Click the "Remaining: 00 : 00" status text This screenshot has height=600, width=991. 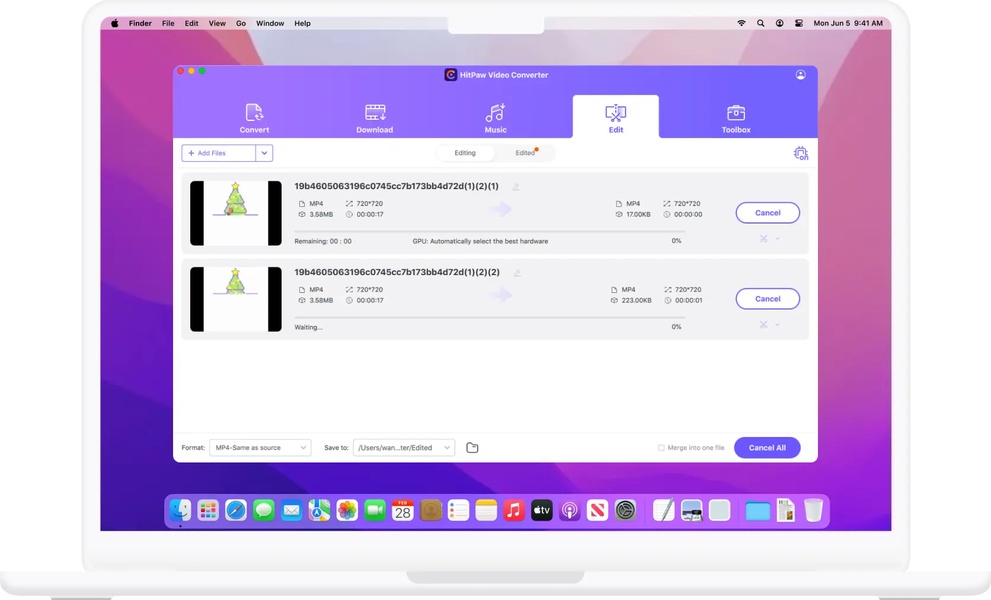pos(323,242)
